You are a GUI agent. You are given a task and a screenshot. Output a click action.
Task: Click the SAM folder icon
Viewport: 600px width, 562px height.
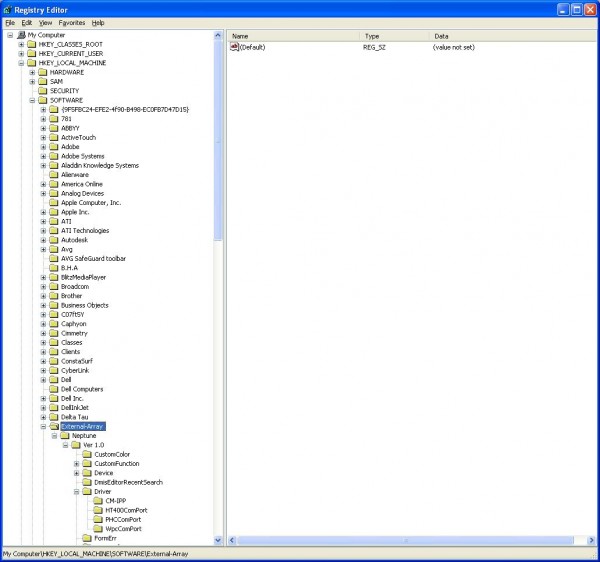pos(43,81)
